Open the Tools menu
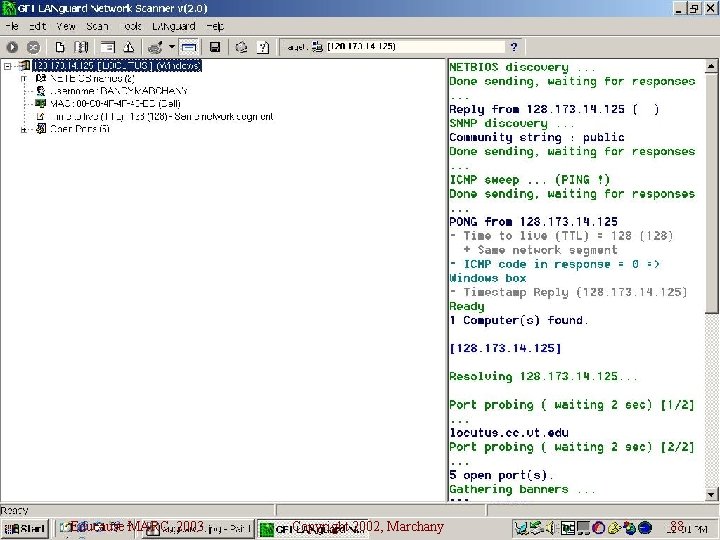The image size is (720, 540). (132, 26)
